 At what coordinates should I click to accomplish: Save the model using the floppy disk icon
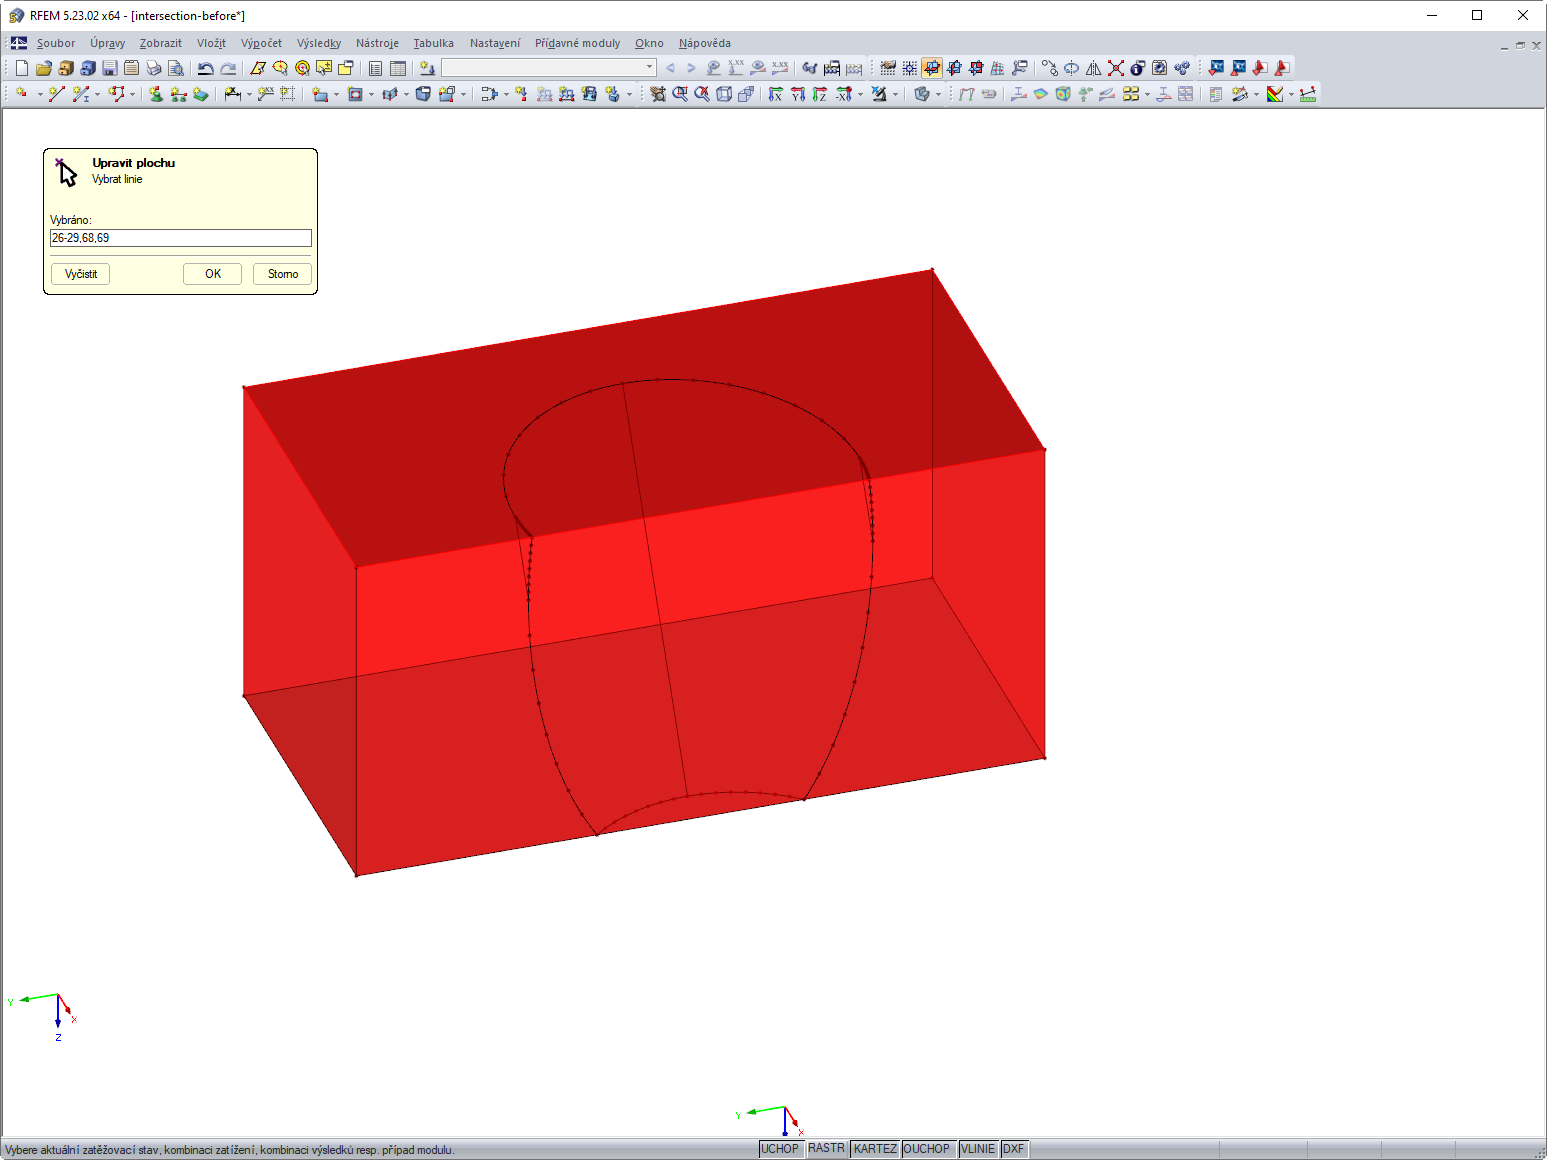tap(109, 68)
